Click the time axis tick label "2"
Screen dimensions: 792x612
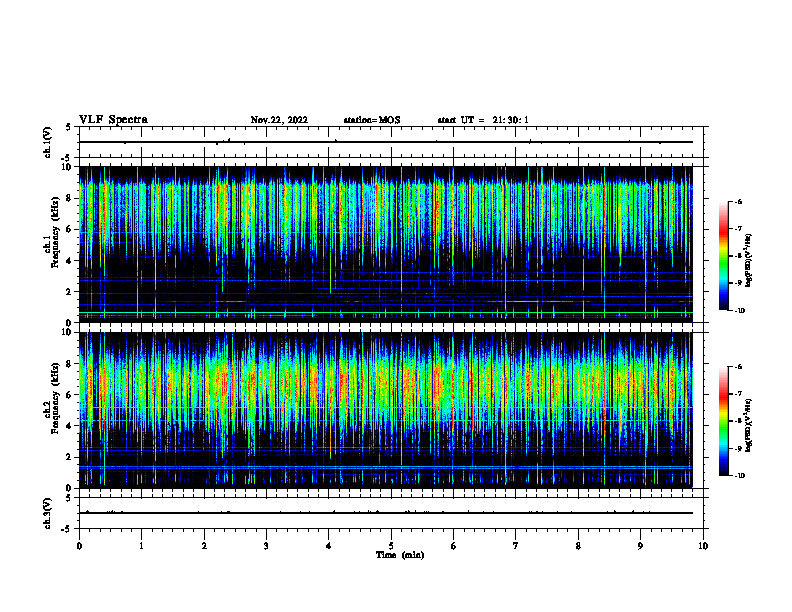(204, 546)
